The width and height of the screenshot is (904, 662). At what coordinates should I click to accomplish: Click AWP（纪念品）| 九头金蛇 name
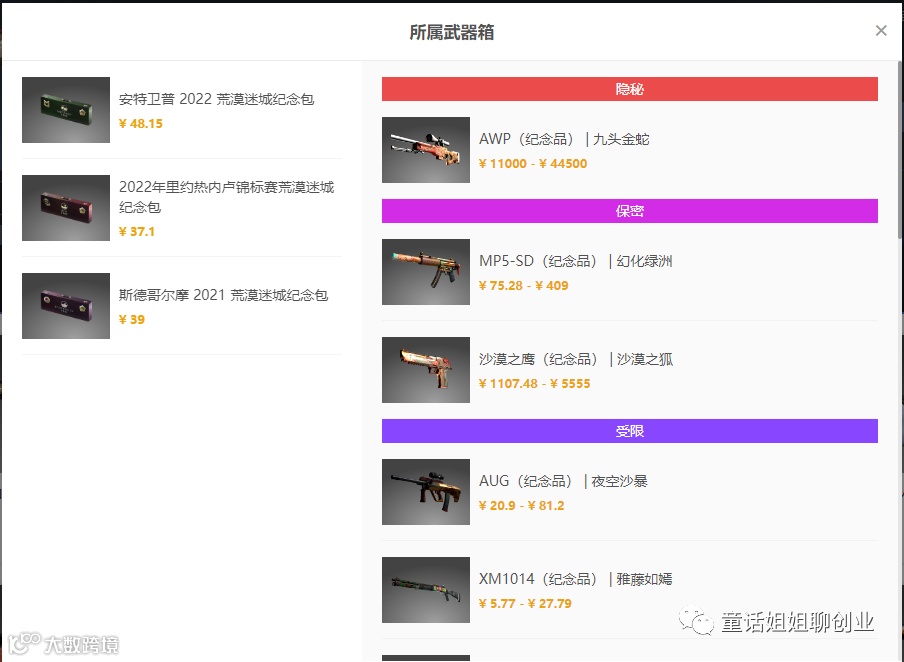pos(564,139)
